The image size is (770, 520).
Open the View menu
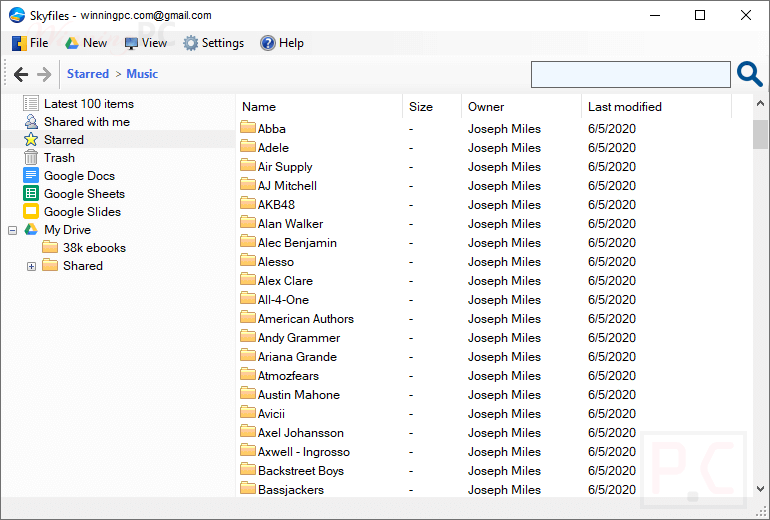pos(146,43)
